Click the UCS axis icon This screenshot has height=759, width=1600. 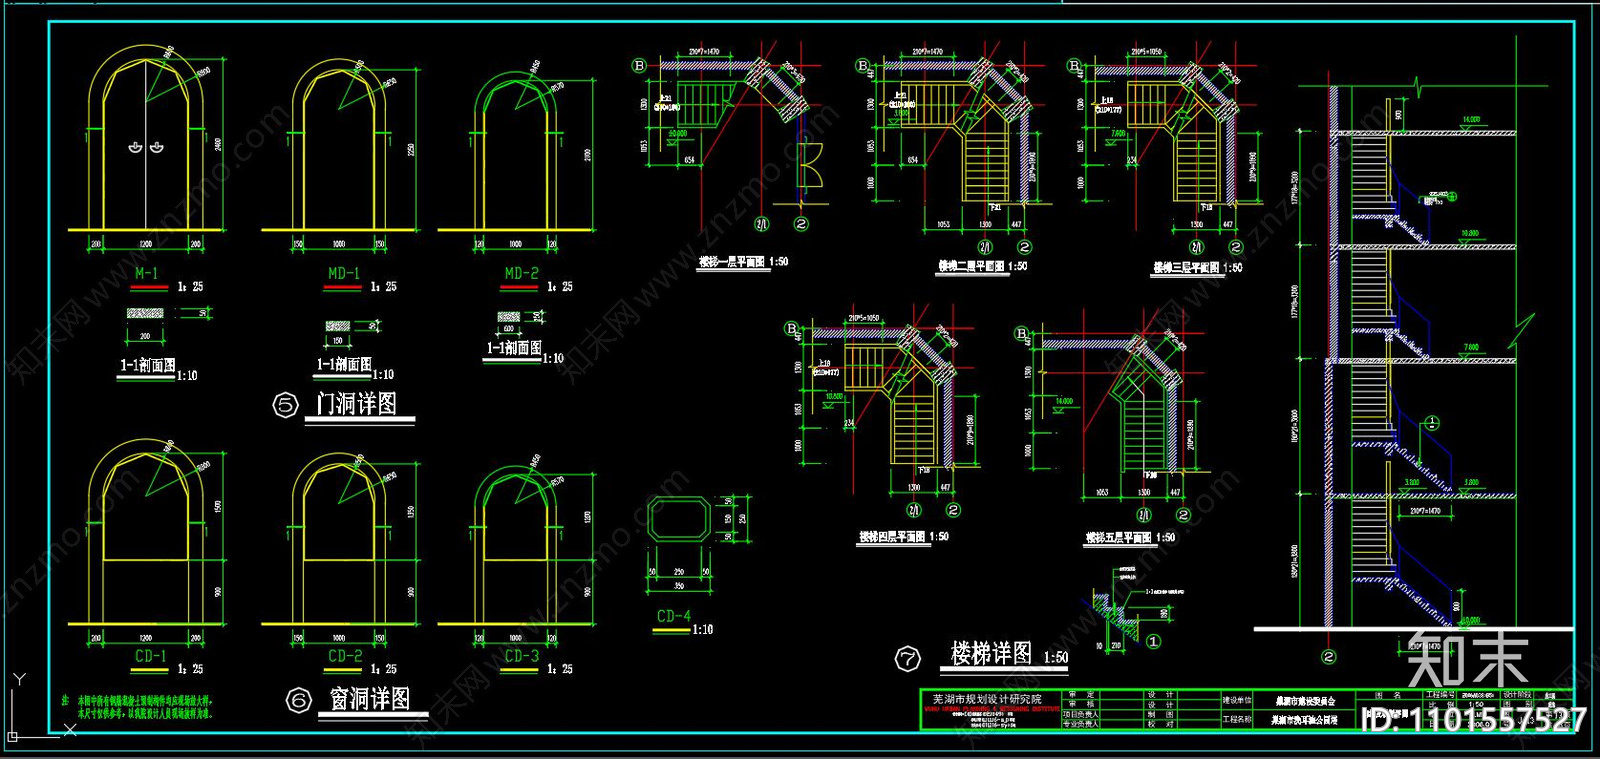point(40,707)
